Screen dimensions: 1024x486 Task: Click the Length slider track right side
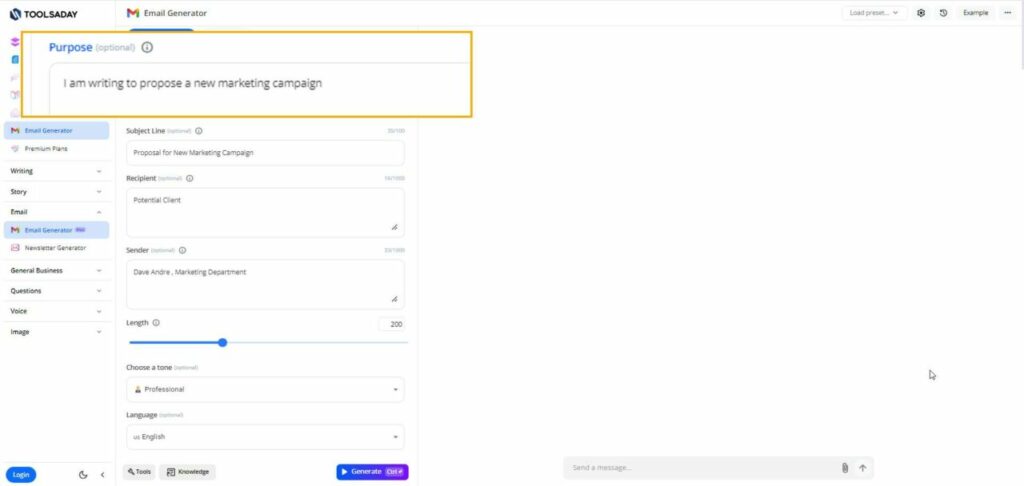pos(317,342)
